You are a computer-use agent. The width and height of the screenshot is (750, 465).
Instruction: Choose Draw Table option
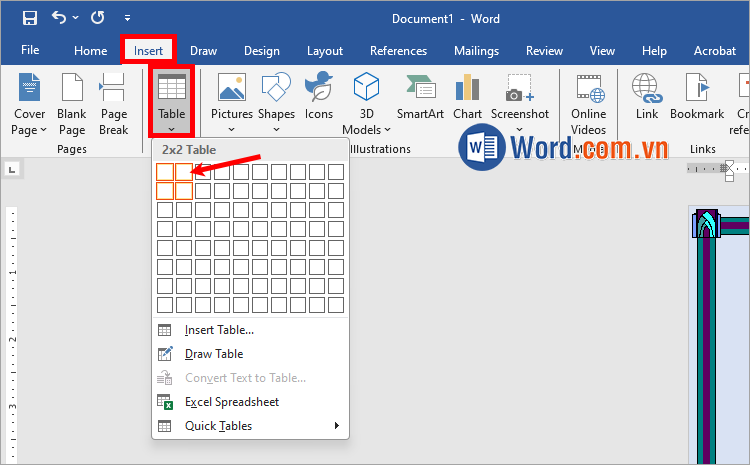click(x=251, y=354)
